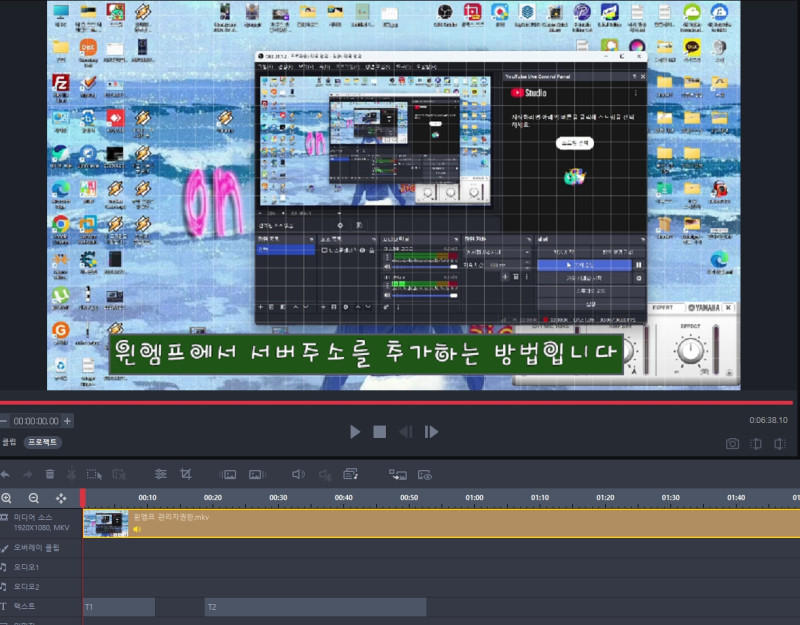Click the two-screens transfer arrow icon
The width and height of the screenshot is (800, 625).
398,475
